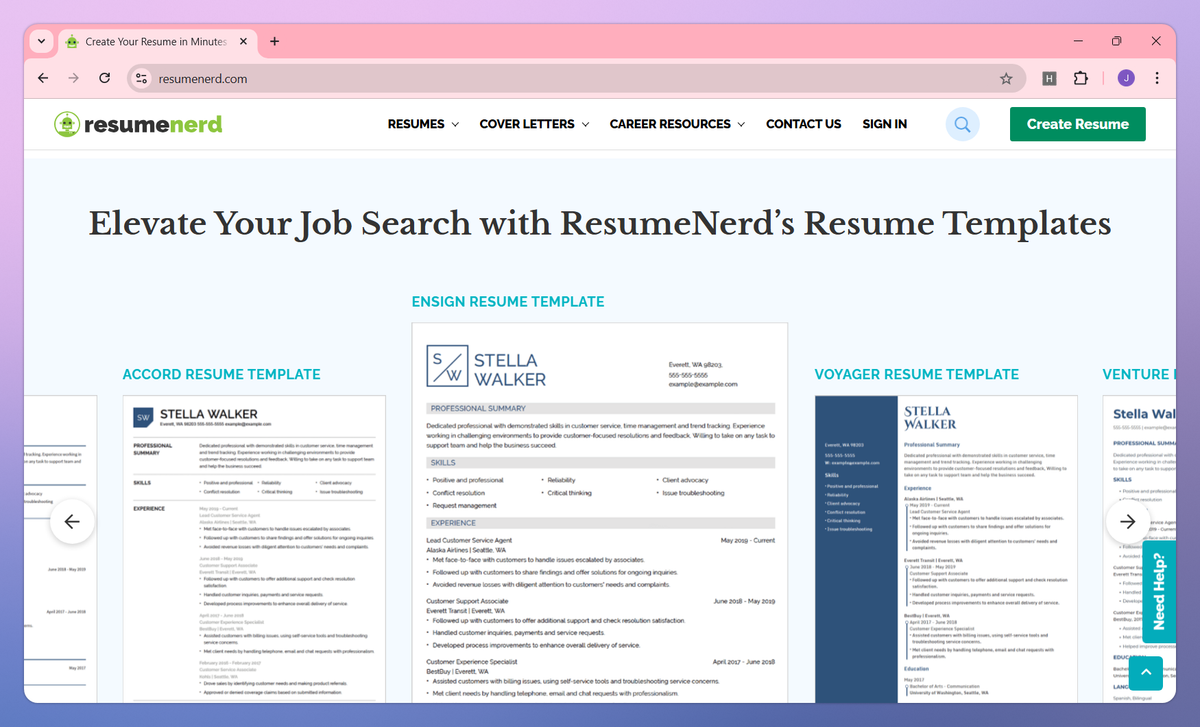Click the browser extensions puzzle icon
The height and width of the screenshot is (727, 1200).
click(x=1081, y=78)
